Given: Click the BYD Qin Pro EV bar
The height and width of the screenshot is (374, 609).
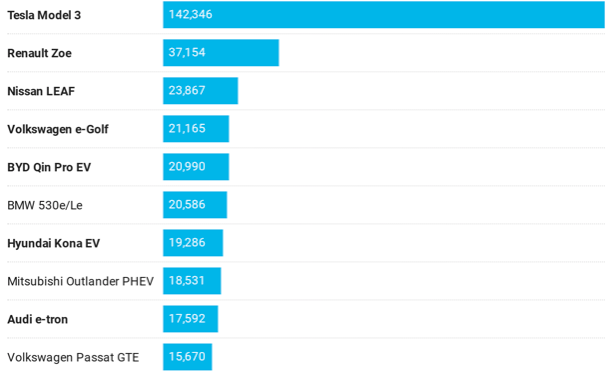Looking at the screenshot, I should (x=196, y=167).
